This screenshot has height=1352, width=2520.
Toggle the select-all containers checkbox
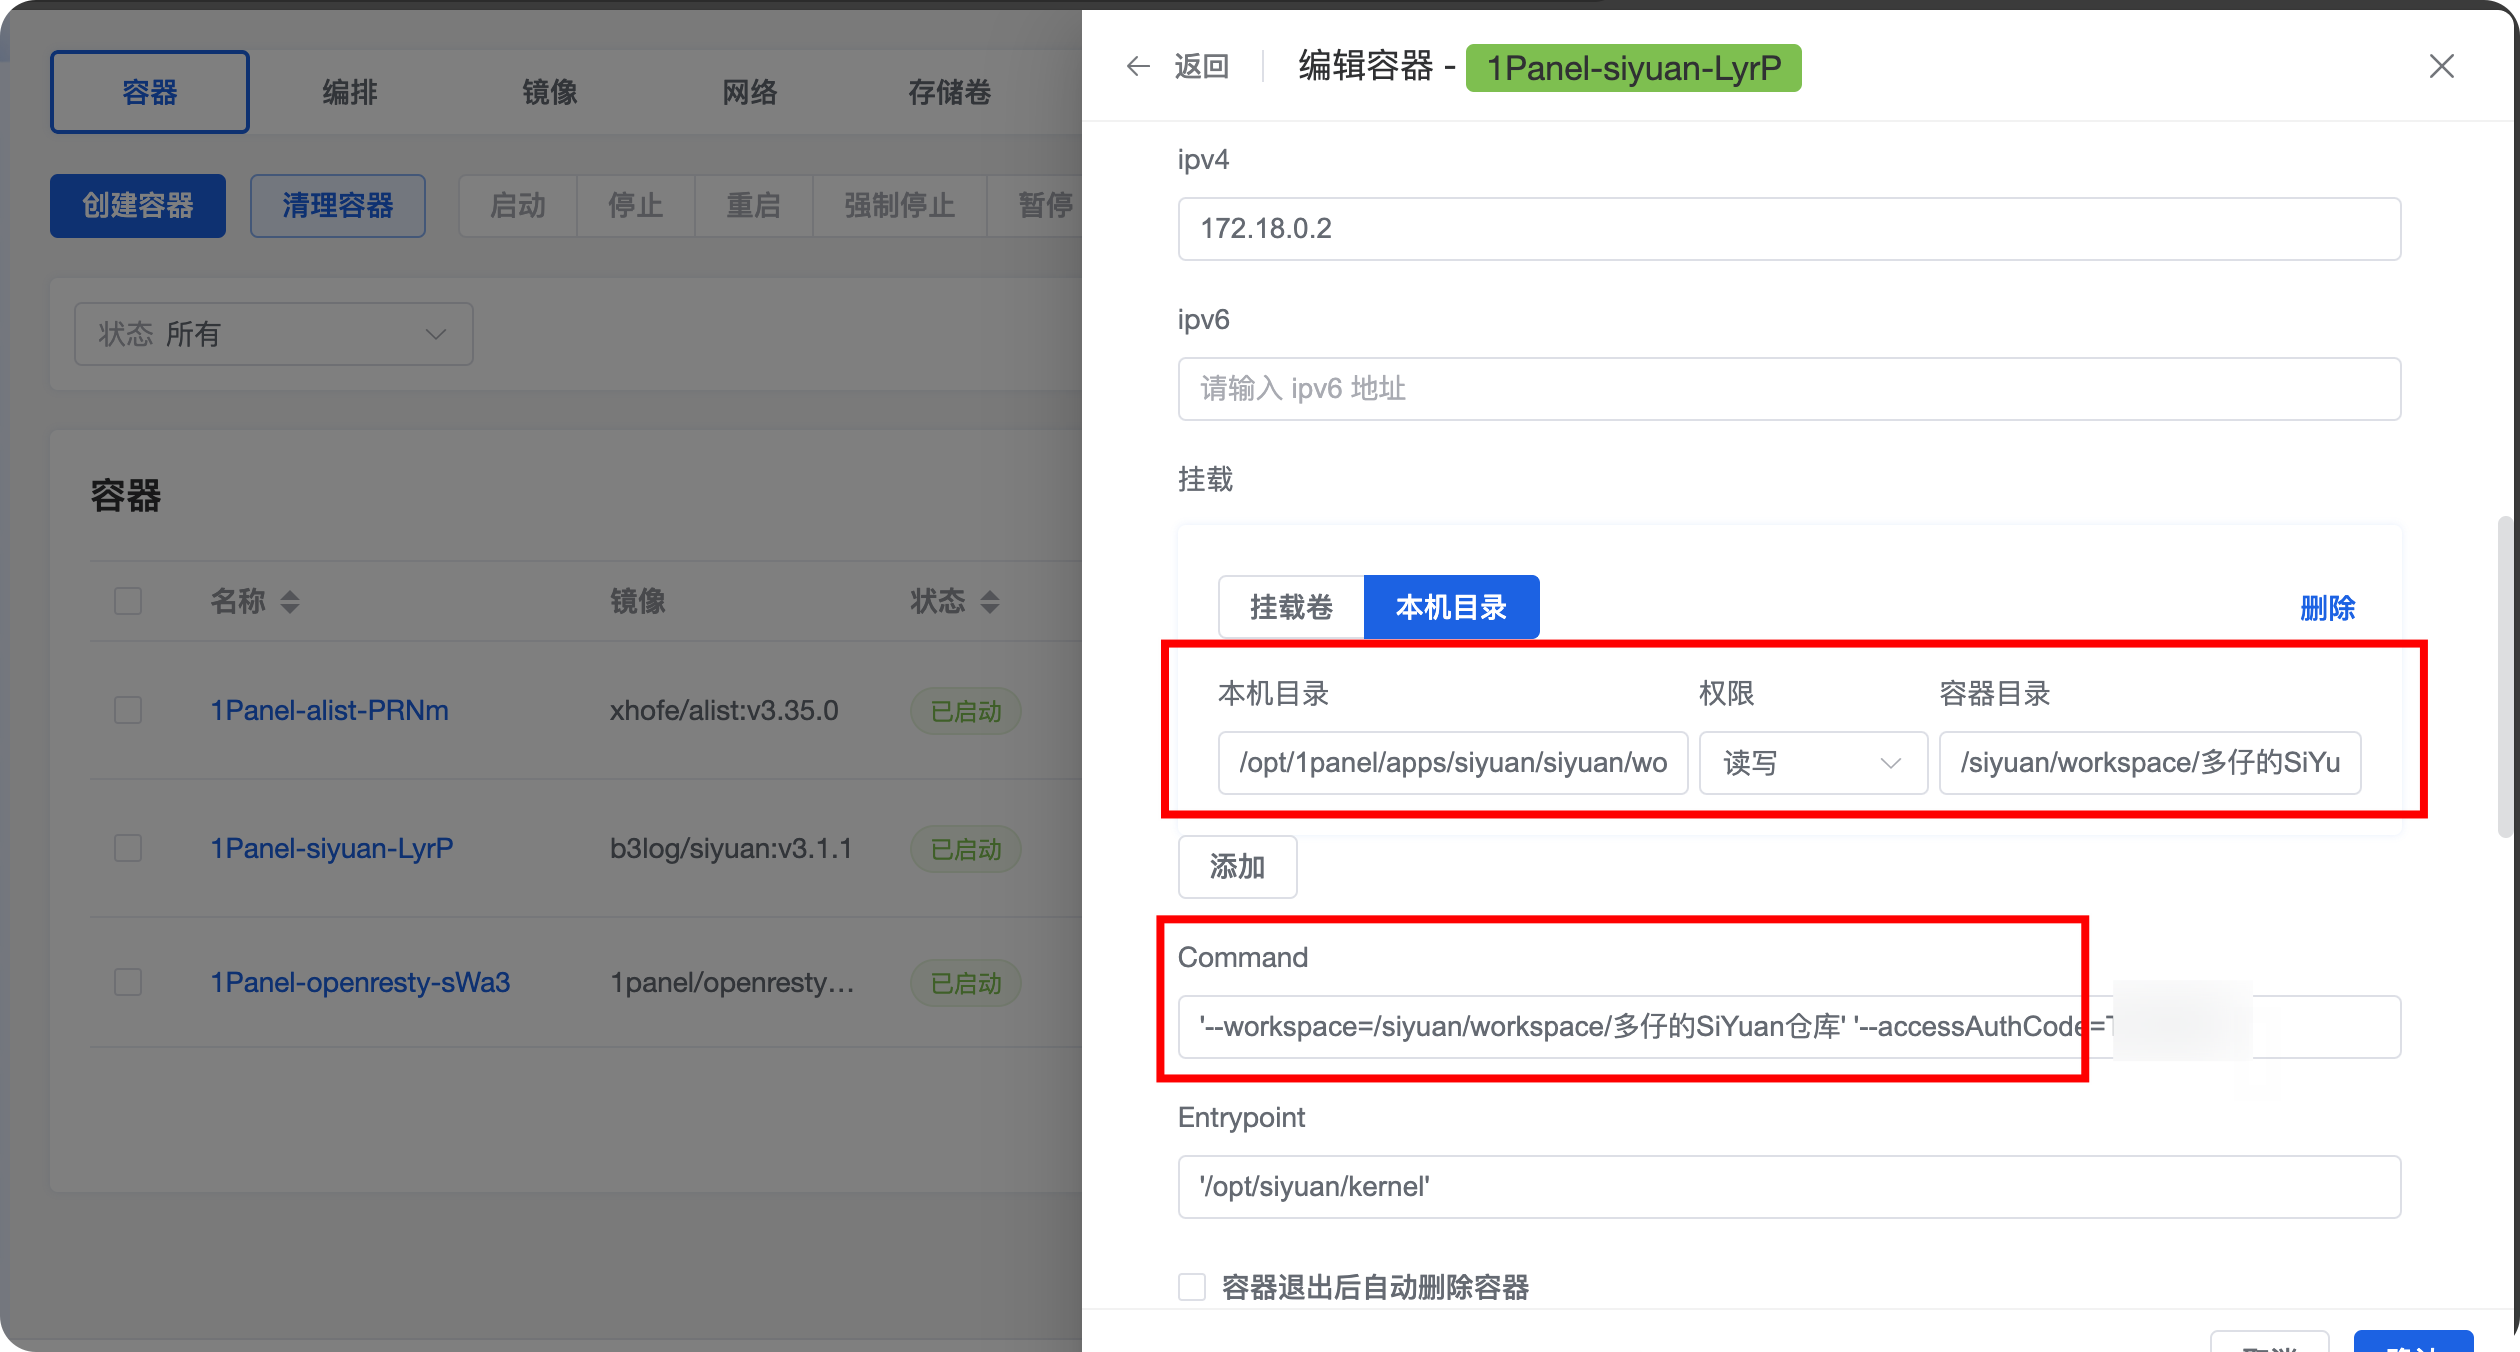point(128,601)
